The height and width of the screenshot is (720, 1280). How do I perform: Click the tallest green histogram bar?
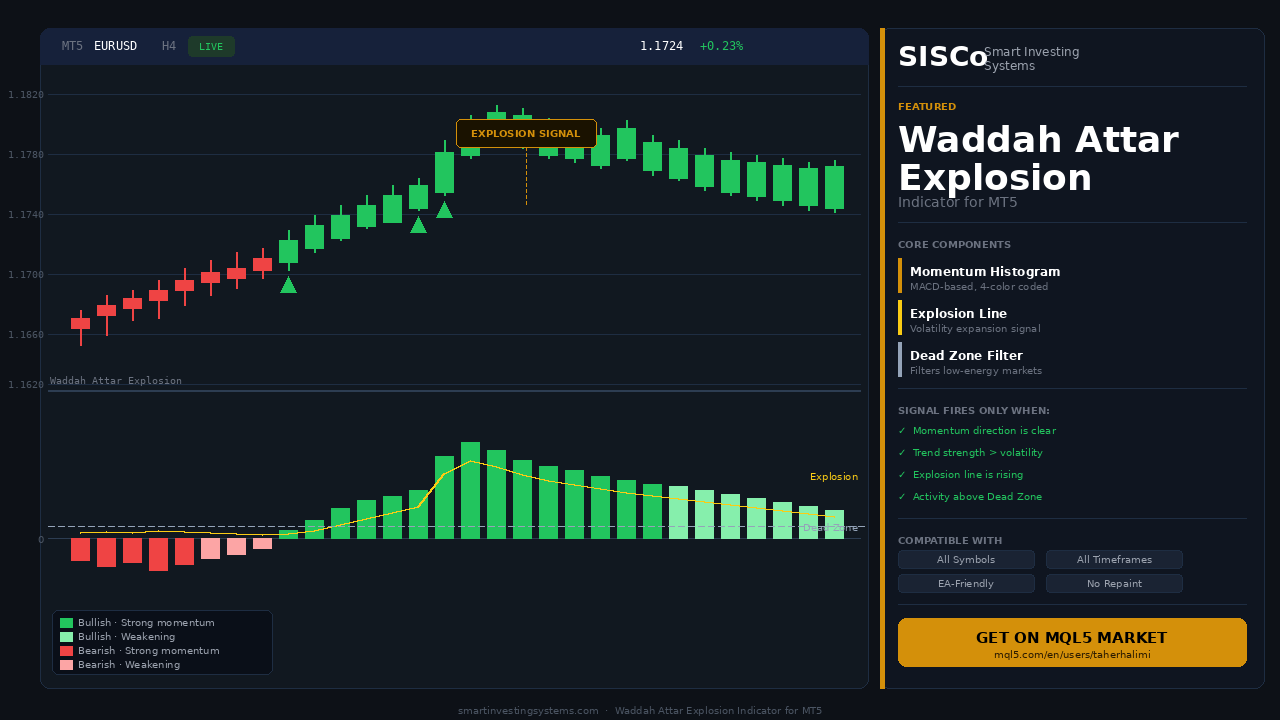point(470,490)
